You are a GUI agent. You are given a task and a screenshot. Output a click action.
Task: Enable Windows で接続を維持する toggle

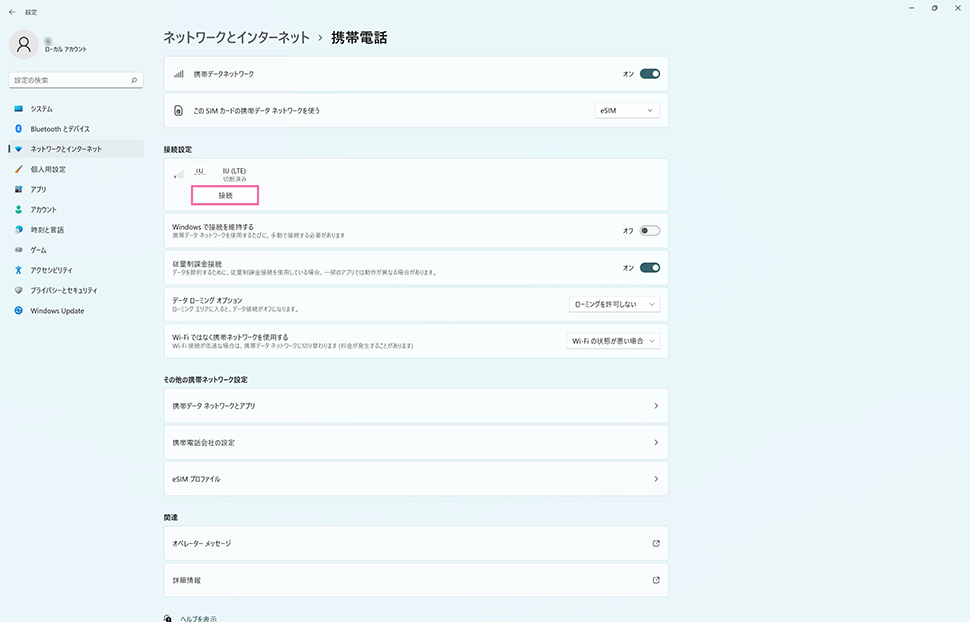tap(650, 230)
